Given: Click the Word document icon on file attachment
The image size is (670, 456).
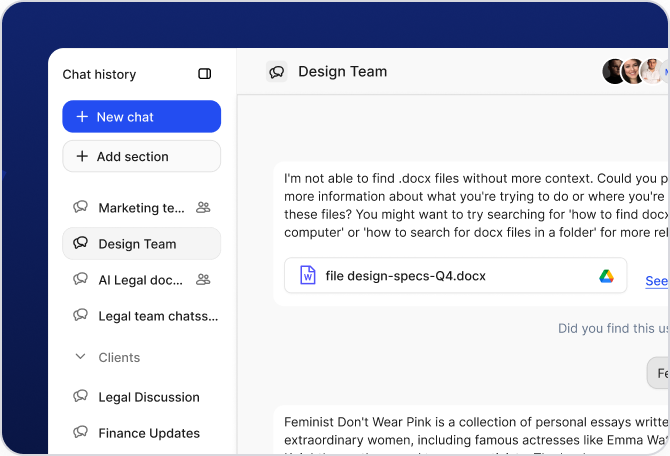Looking at the screenshot, I should 307,276.
